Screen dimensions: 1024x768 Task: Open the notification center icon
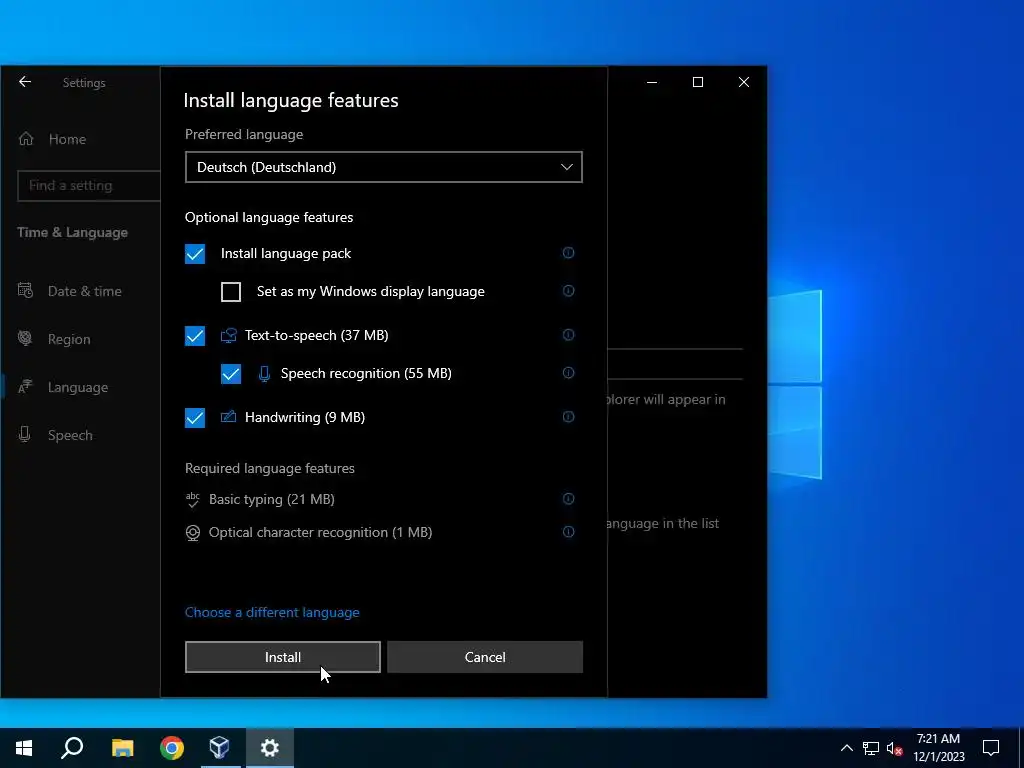[x=991, y=748]
